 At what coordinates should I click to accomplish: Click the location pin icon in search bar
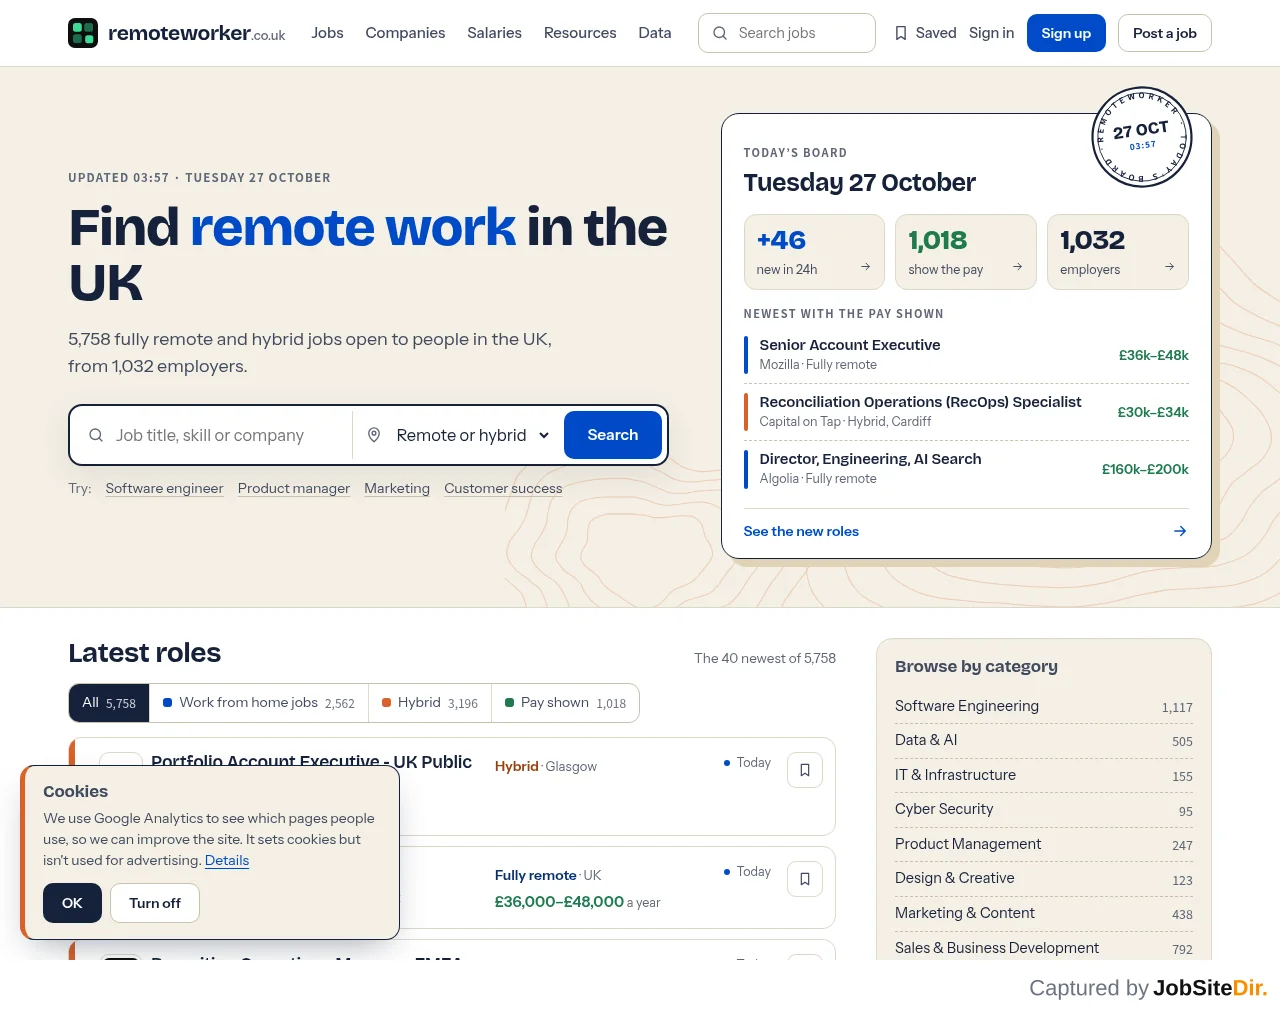click(374, 435)
